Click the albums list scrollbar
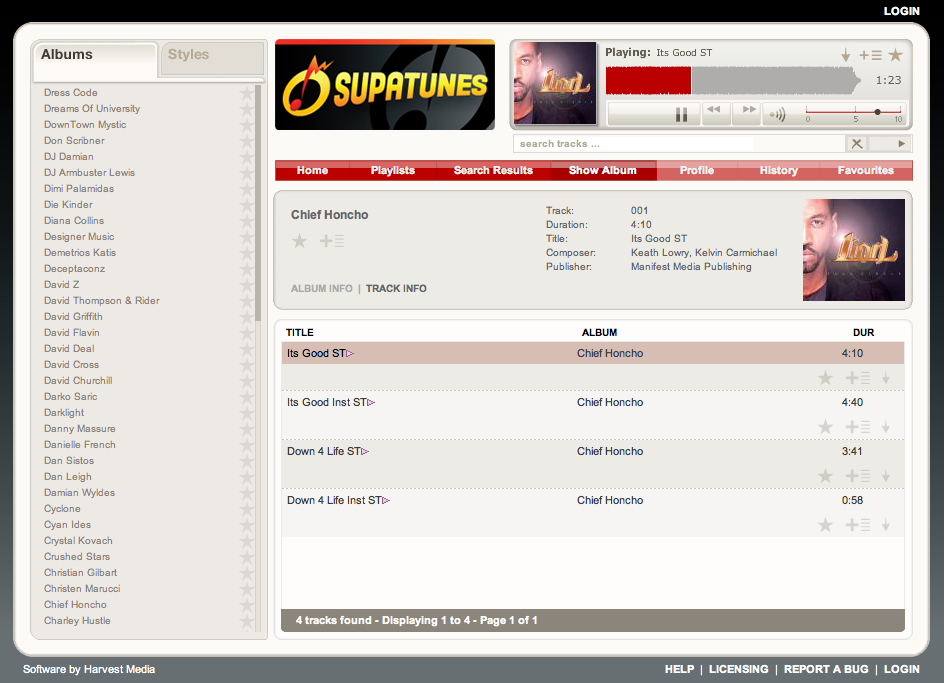 click(x=258, y=203)
